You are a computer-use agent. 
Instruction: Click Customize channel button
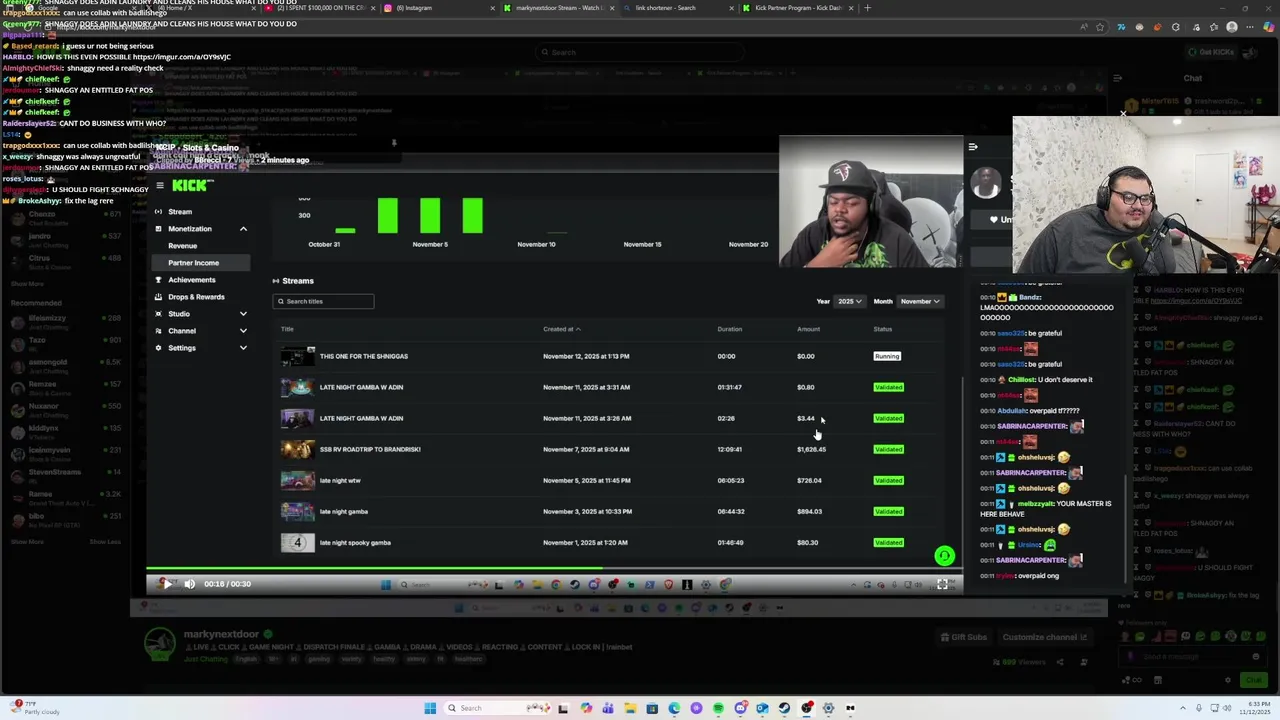coord(1045,637)
